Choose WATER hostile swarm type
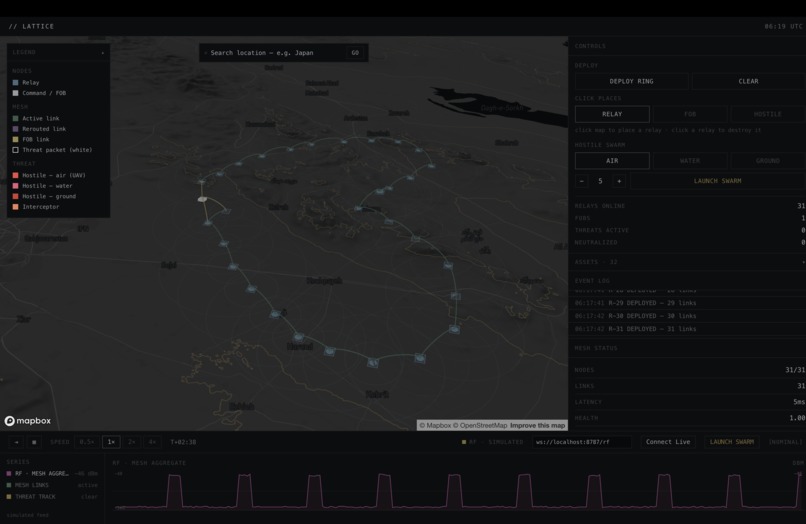Viewport: 806px width, 524px height. (x=690, y=161)
